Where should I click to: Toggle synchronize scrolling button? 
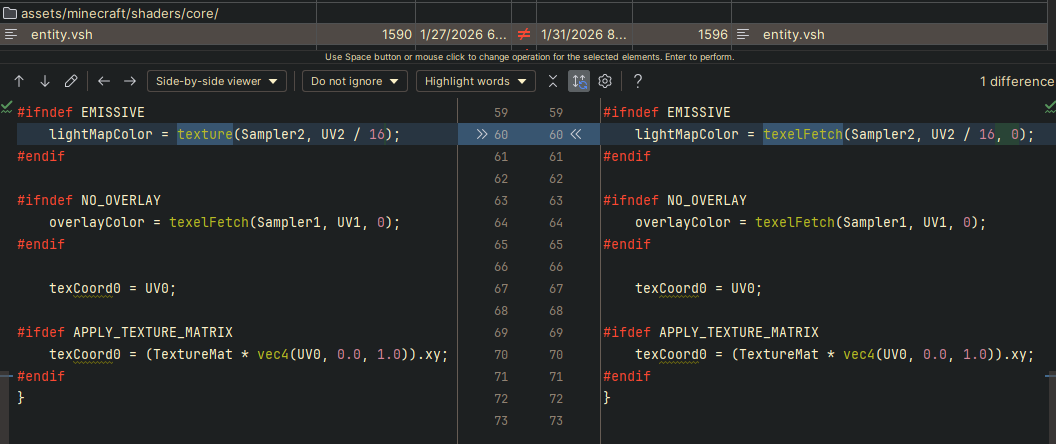(x=579, y=81)
